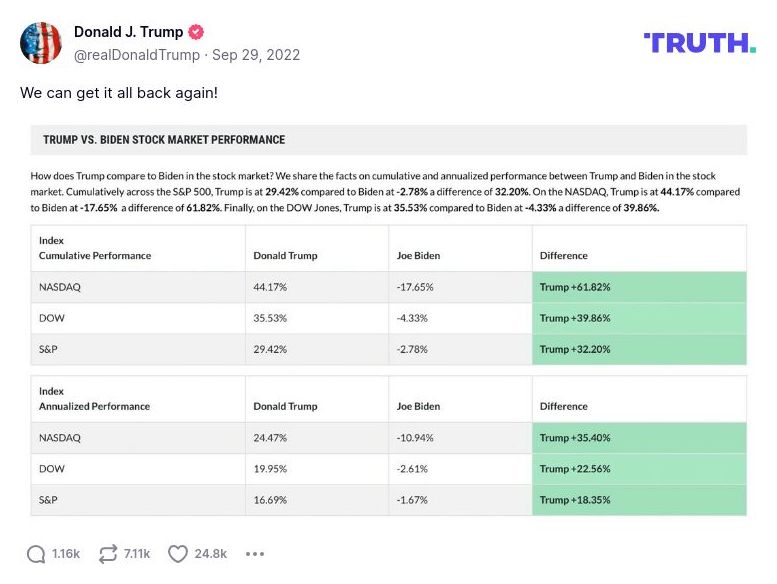This screenshot has height=584, width=777.
Task: Click the red verified badge
Action: (197, 32)
